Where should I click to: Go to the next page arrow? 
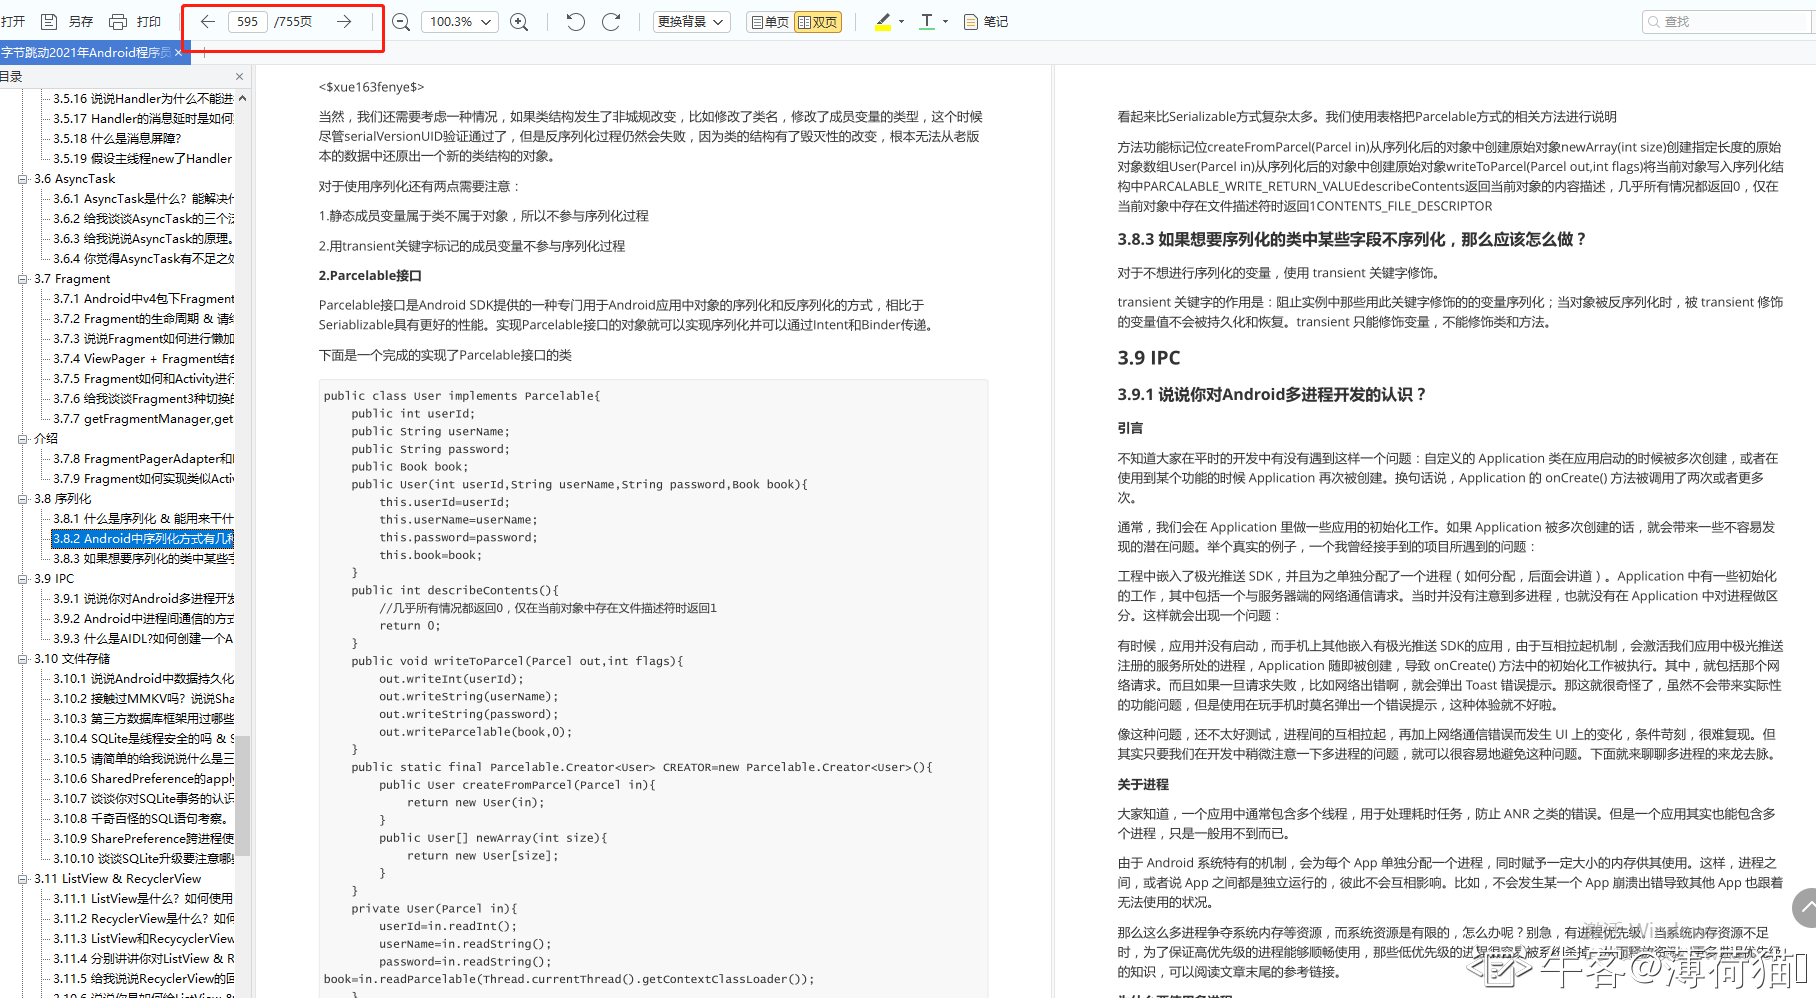(x=344, y=21)
